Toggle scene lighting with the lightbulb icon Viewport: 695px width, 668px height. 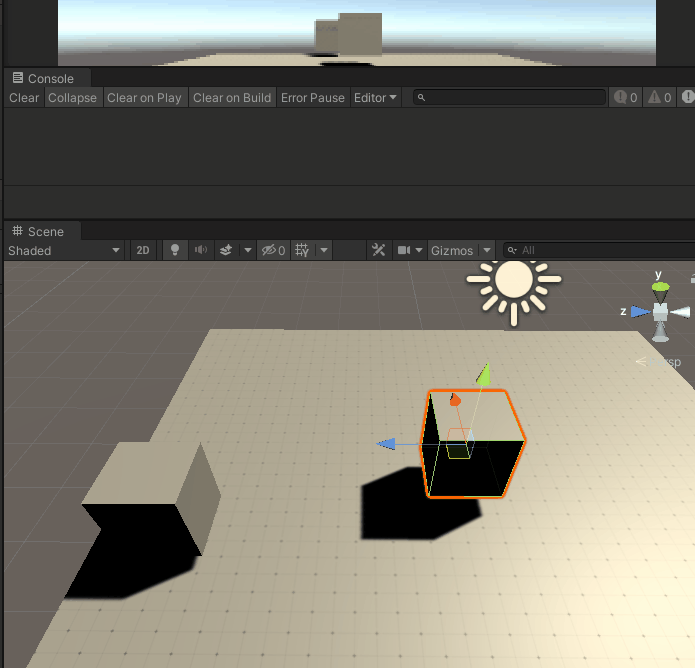pyautogui.click(x=175, y=250)
